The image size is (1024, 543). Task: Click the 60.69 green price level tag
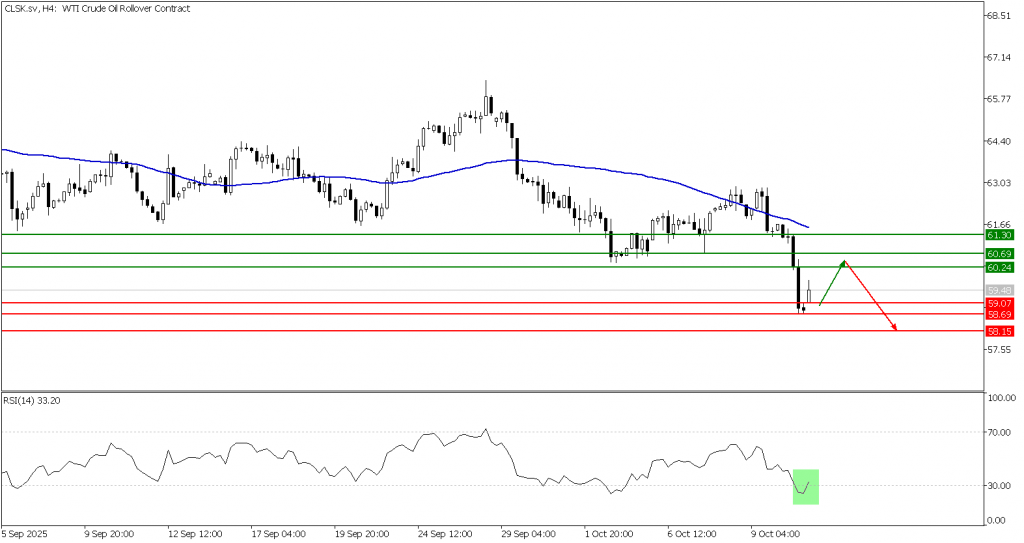point(999,254)
